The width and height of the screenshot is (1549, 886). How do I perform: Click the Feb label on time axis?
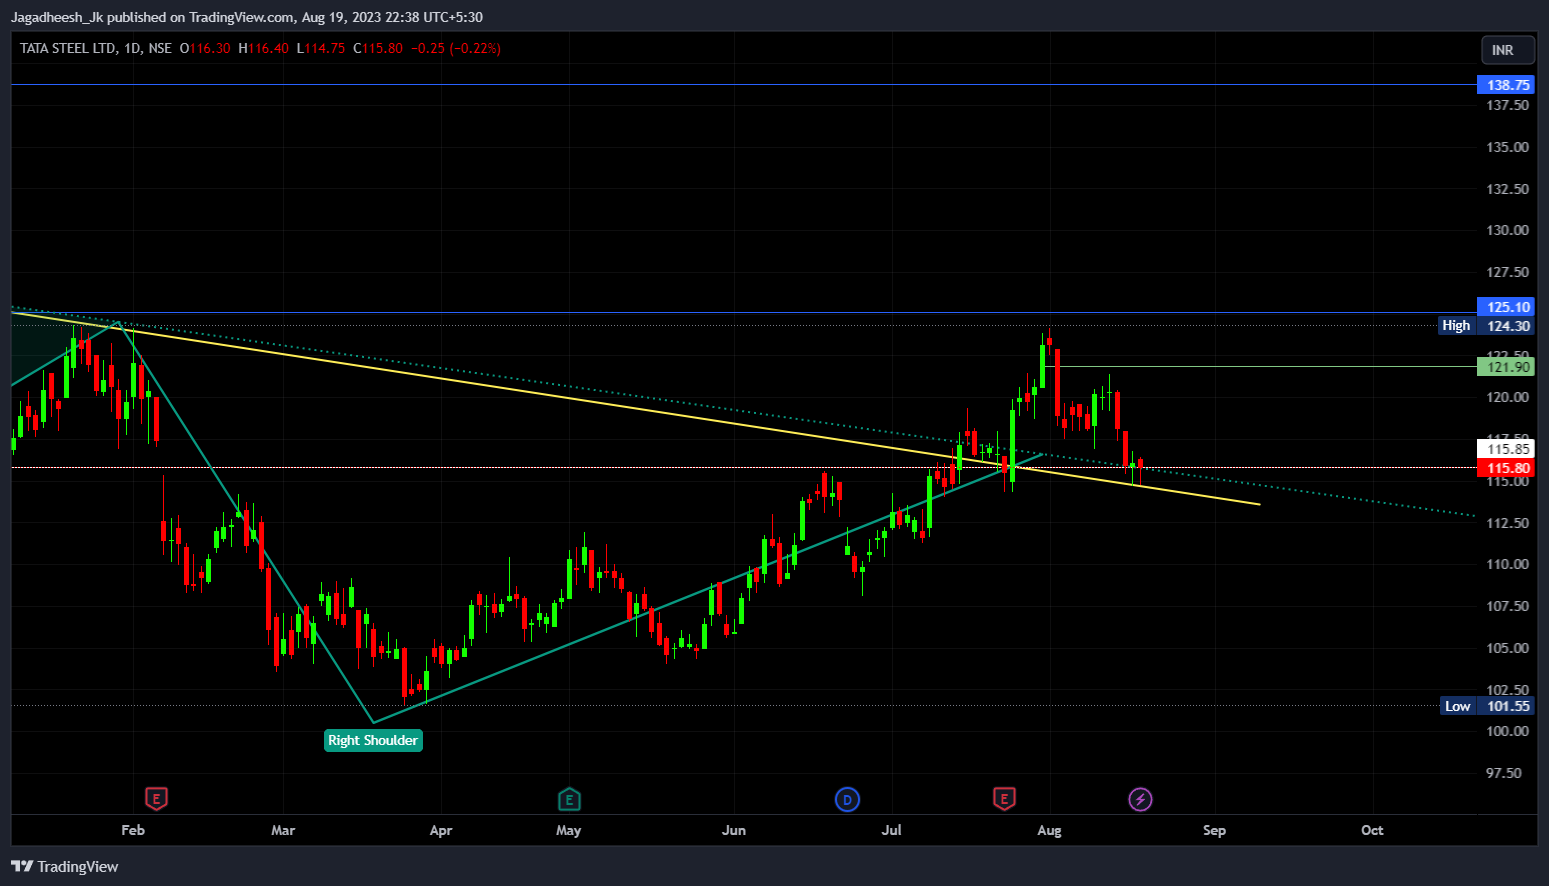[133, 830]
